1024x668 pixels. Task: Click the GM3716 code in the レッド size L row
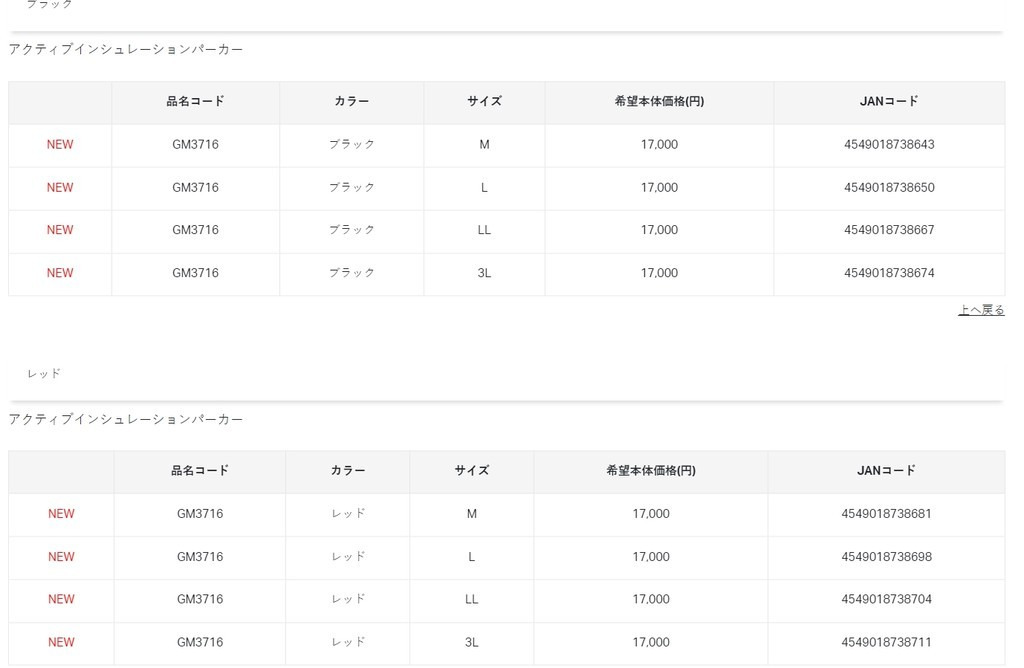point(200,557)
